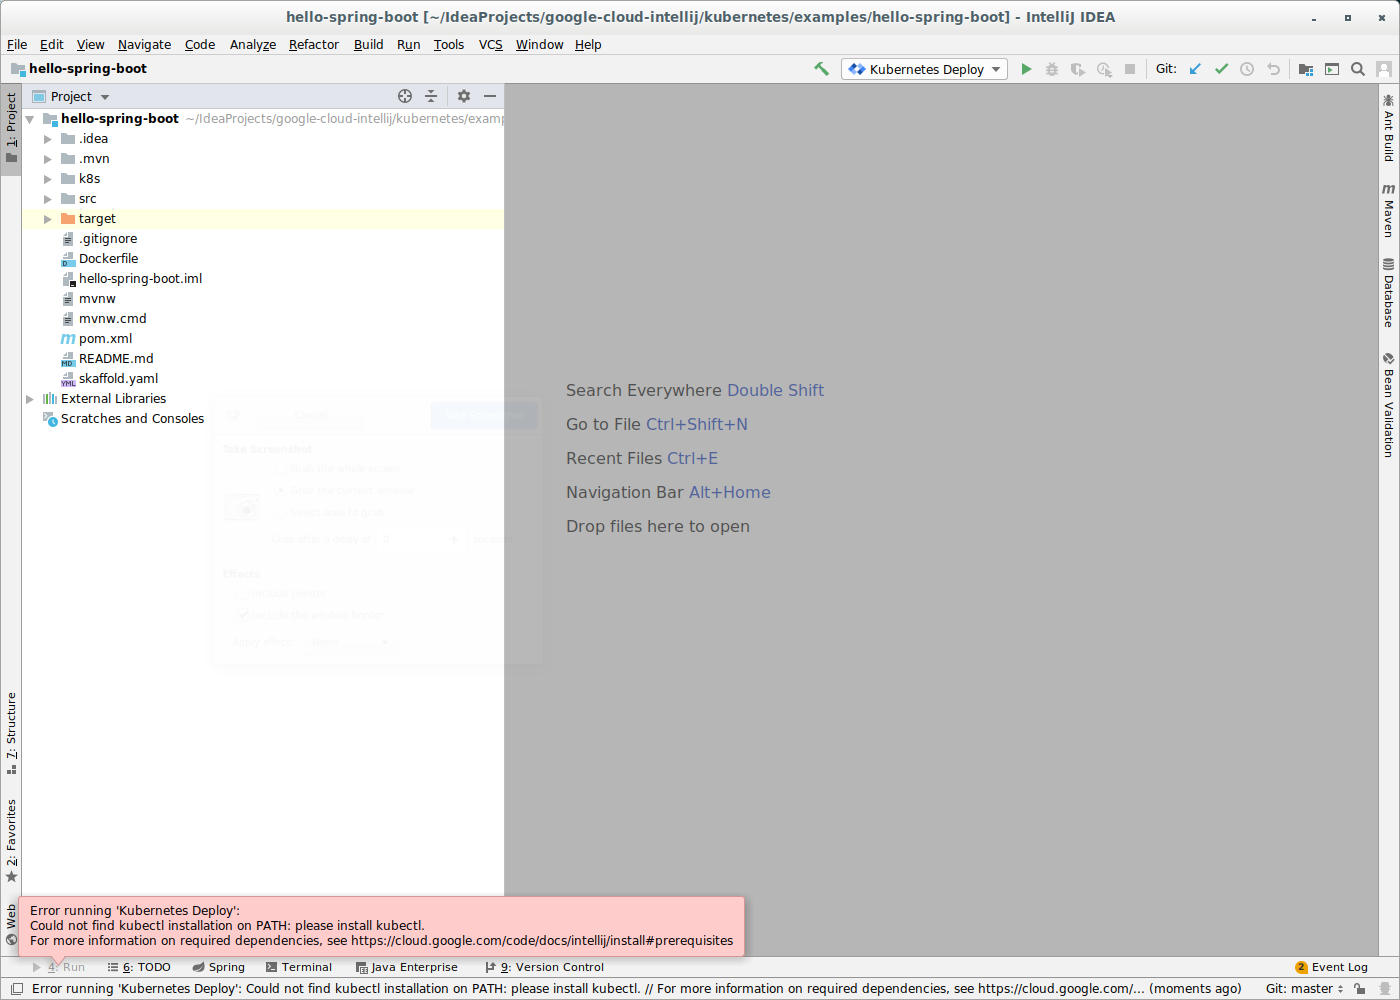Open the Event Log
Screen dimensions: 1400x1000
click(1340, 967)
